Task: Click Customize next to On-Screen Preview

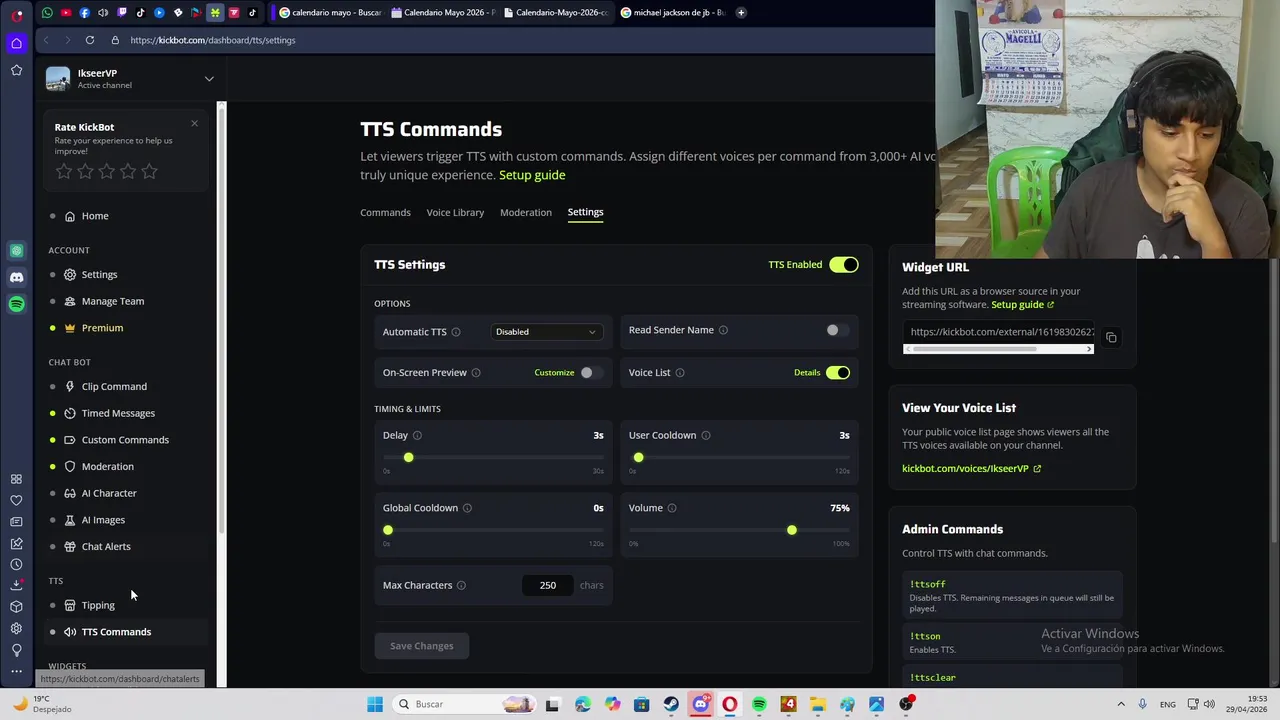Action: (x=554, y=373)
